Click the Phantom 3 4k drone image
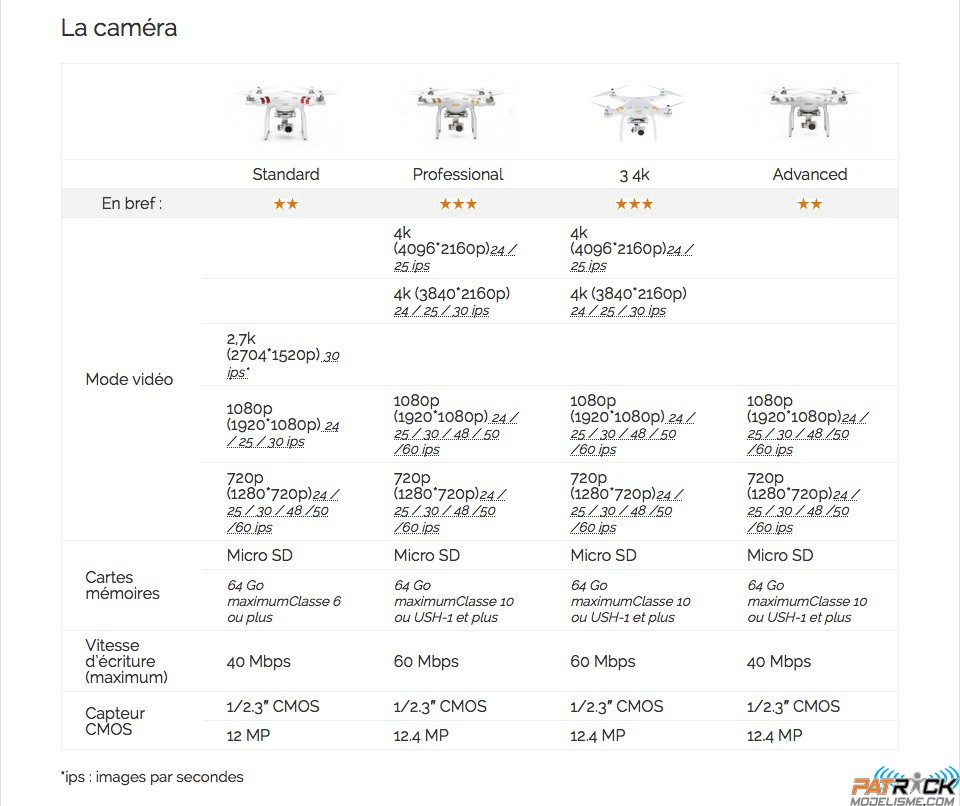 (635, 112)
